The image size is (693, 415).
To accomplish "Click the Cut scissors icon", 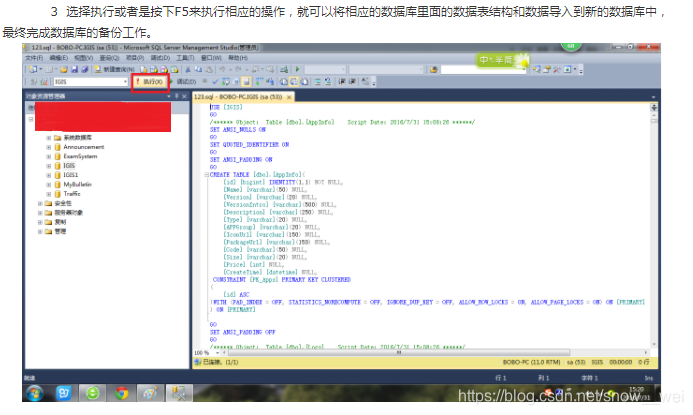I will [x=188, y=69].
